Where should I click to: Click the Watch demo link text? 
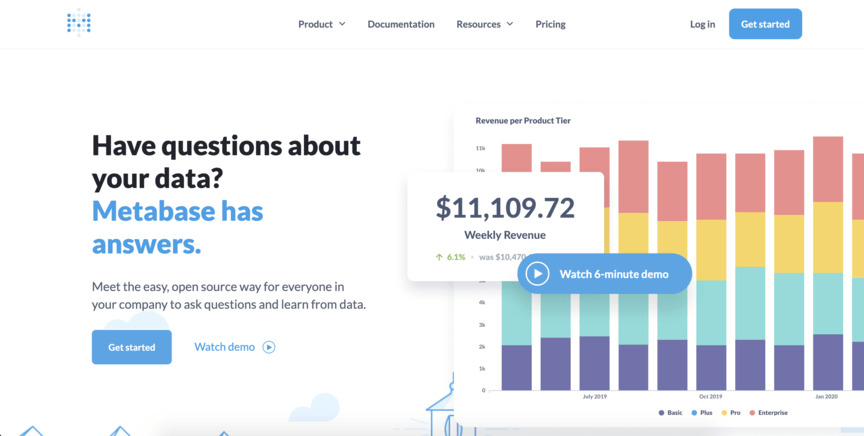225,347
